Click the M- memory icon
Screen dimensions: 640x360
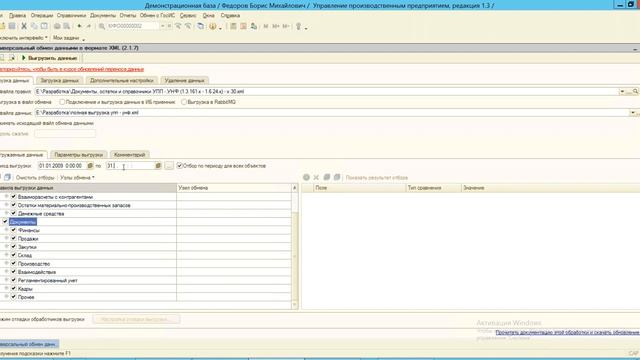click(286, 26)
